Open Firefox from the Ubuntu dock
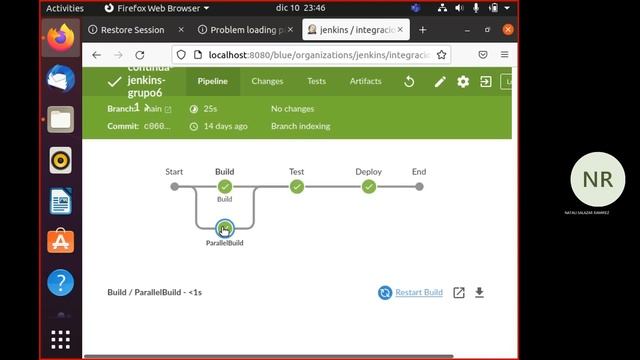The height and width of the screenshot is (360, 640). tap(60, 38)
